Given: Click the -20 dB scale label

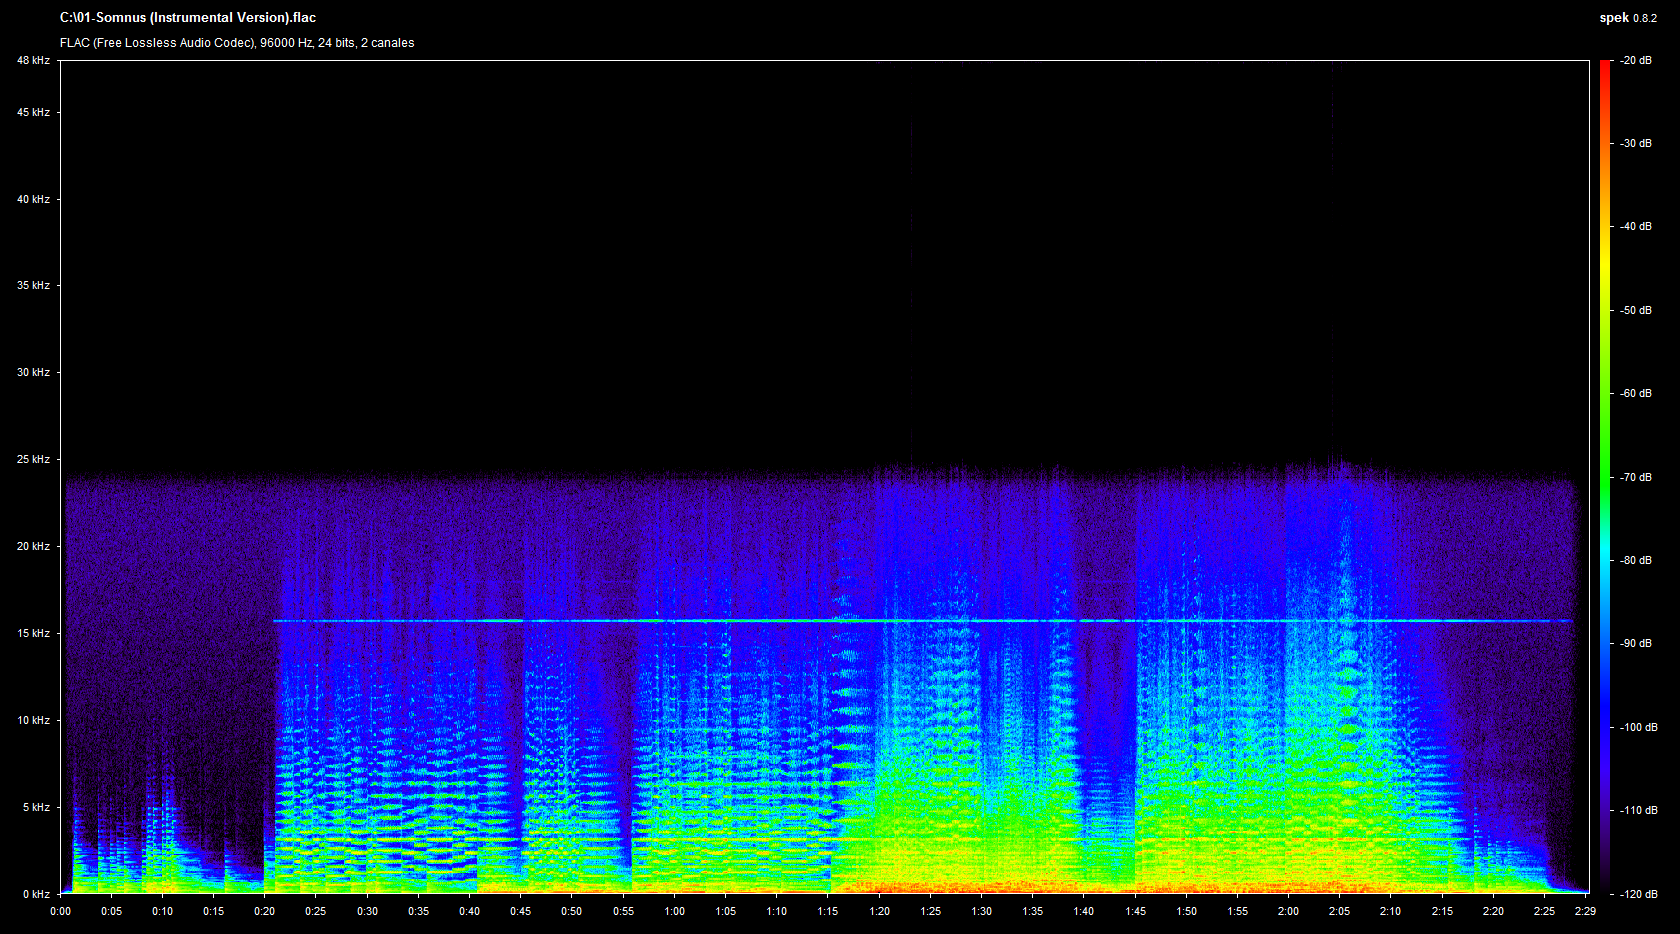Looking at the screenshot, I should (1636, 61).
